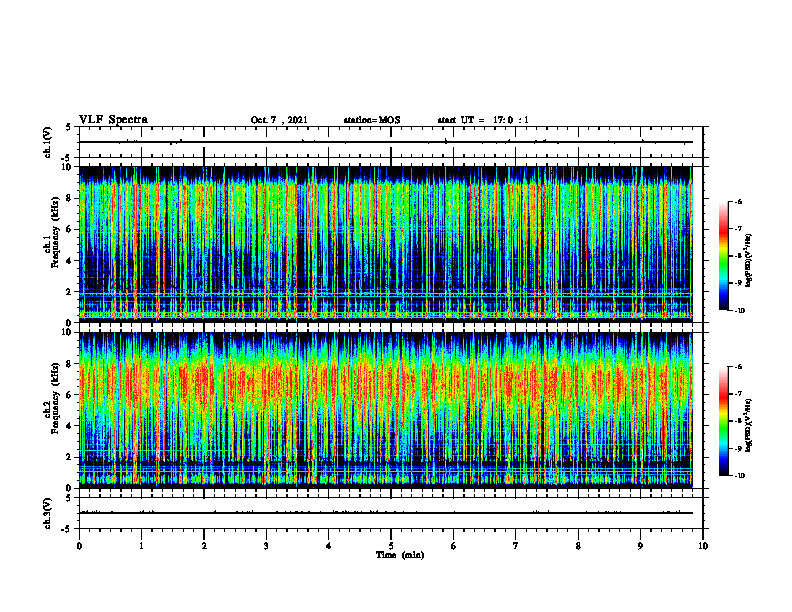Click the "5" tick on the time axis
Image resolution: width=792 pixels, height=612 pixels.
tap(391, 546)
